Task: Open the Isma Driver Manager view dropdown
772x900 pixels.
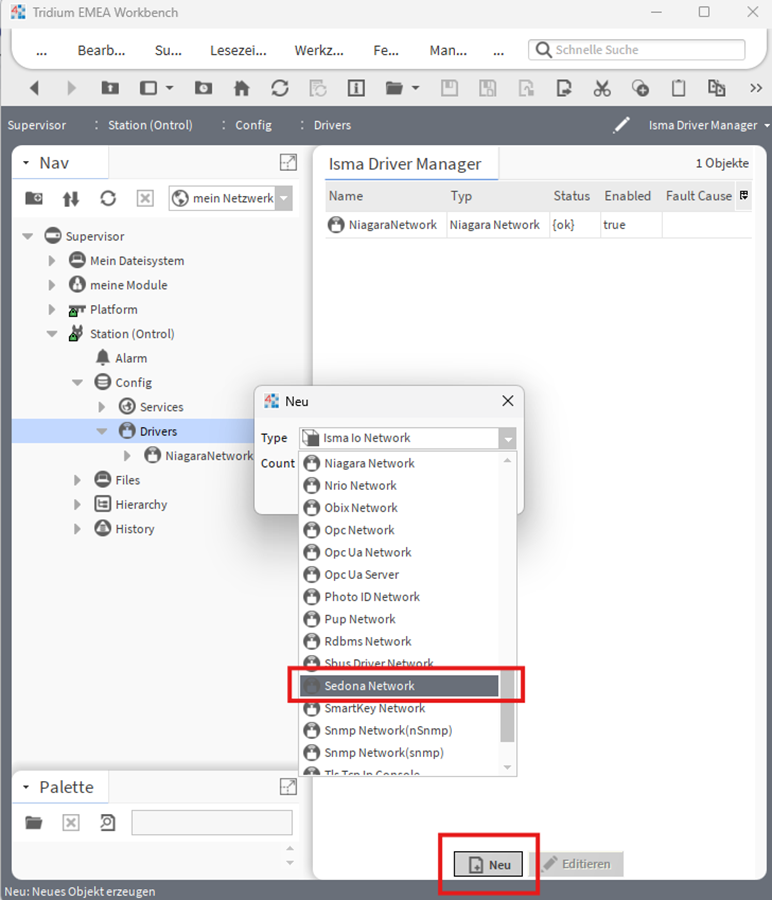Action: [767, 125]
